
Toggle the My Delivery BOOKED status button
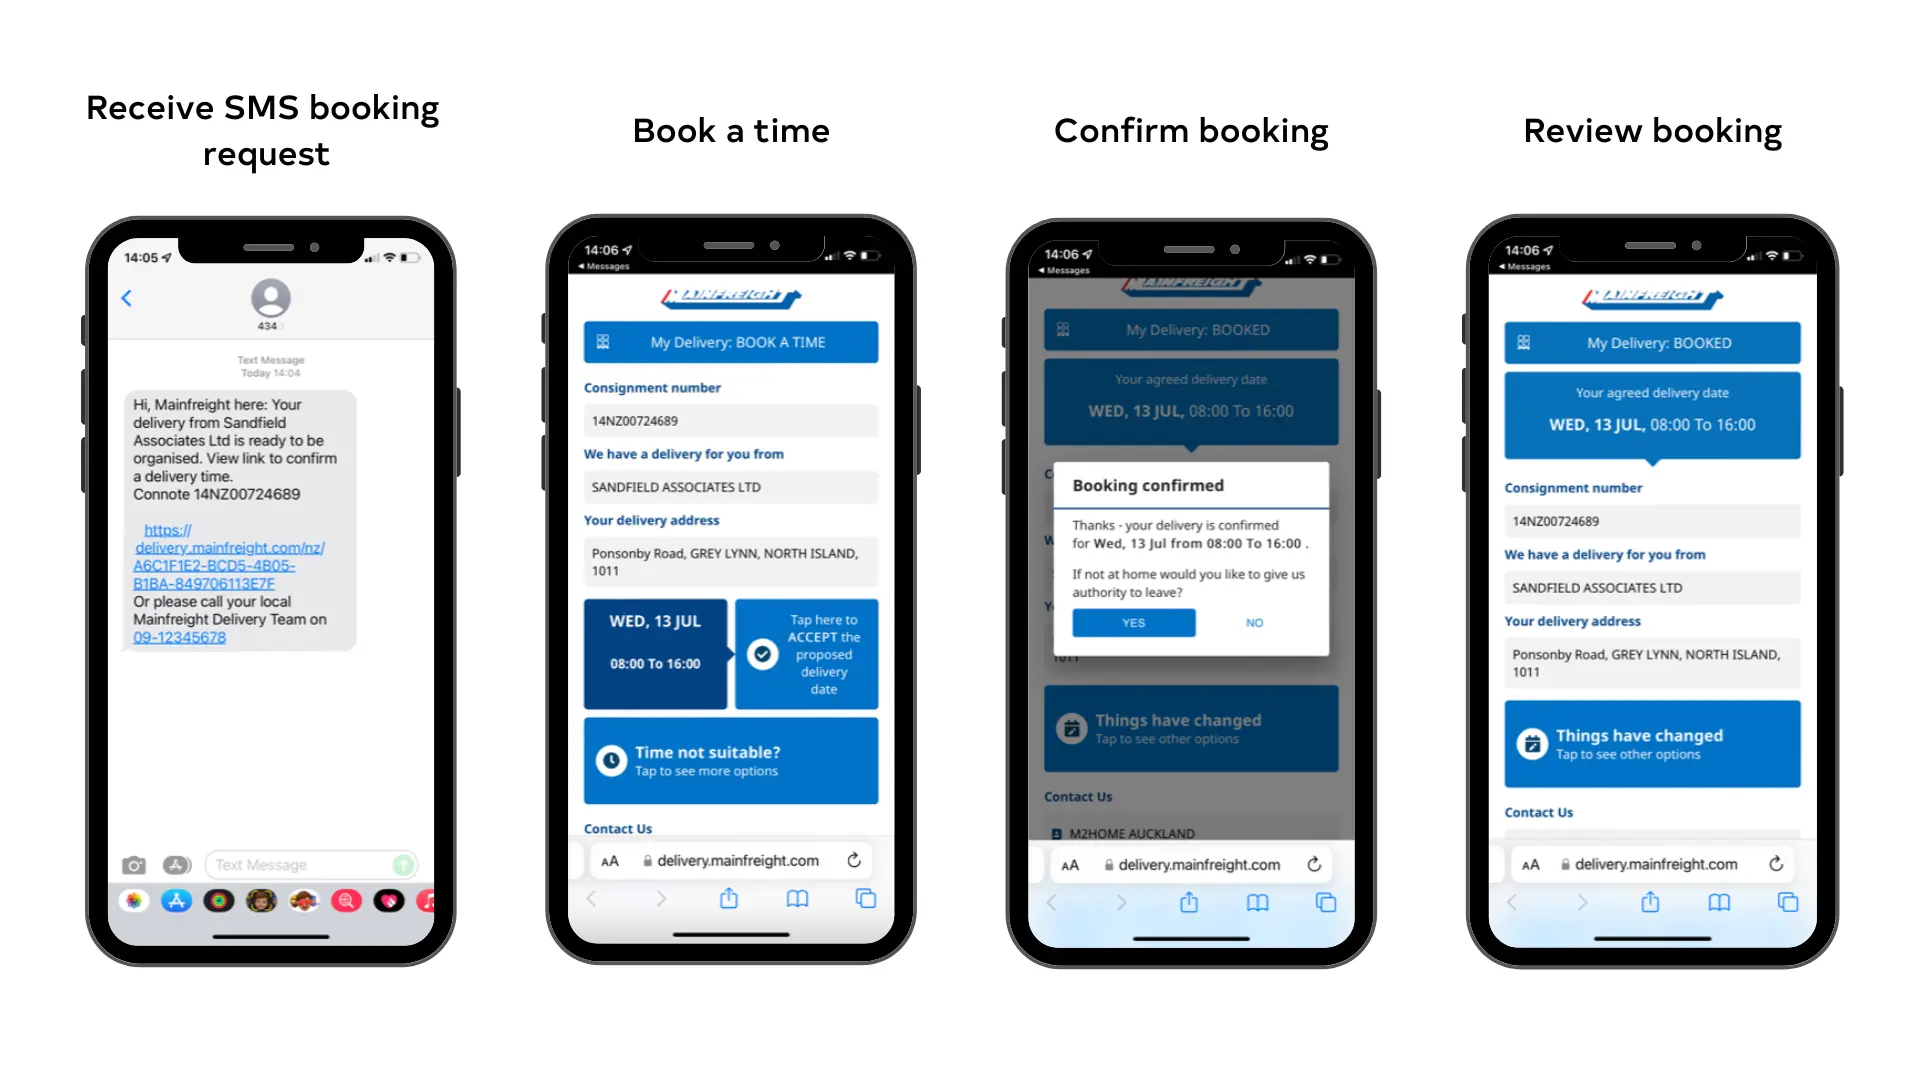coord(1652,342)
